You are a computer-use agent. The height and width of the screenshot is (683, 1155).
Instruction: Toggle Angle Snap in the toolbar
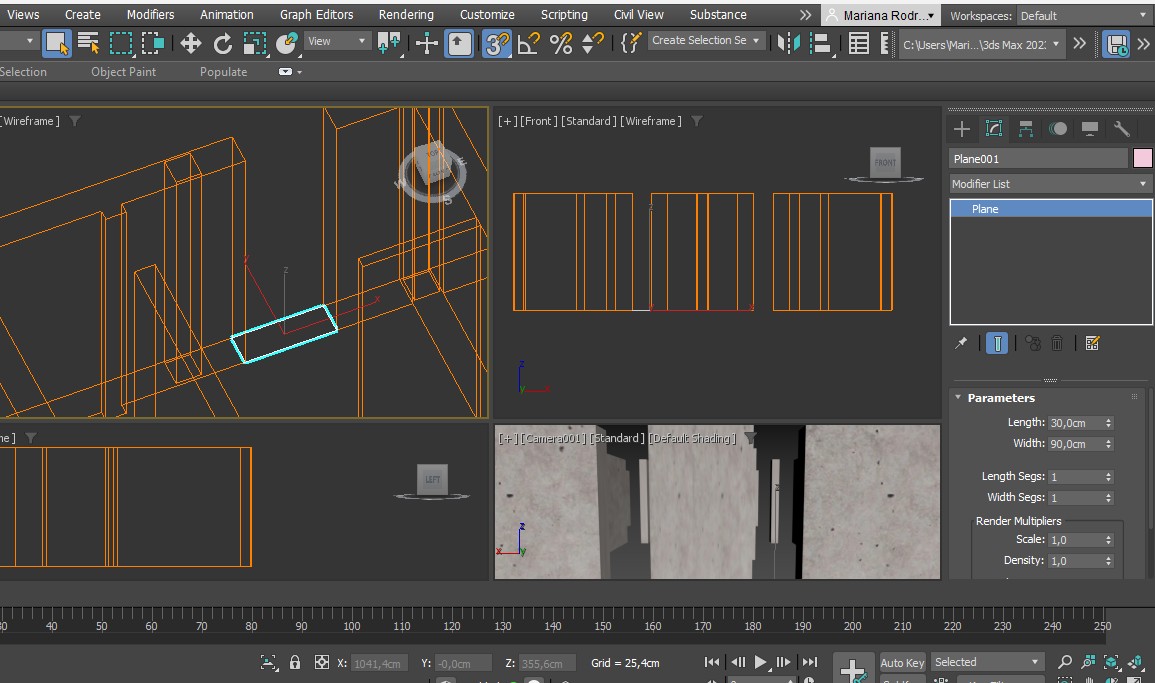point(529,43)
